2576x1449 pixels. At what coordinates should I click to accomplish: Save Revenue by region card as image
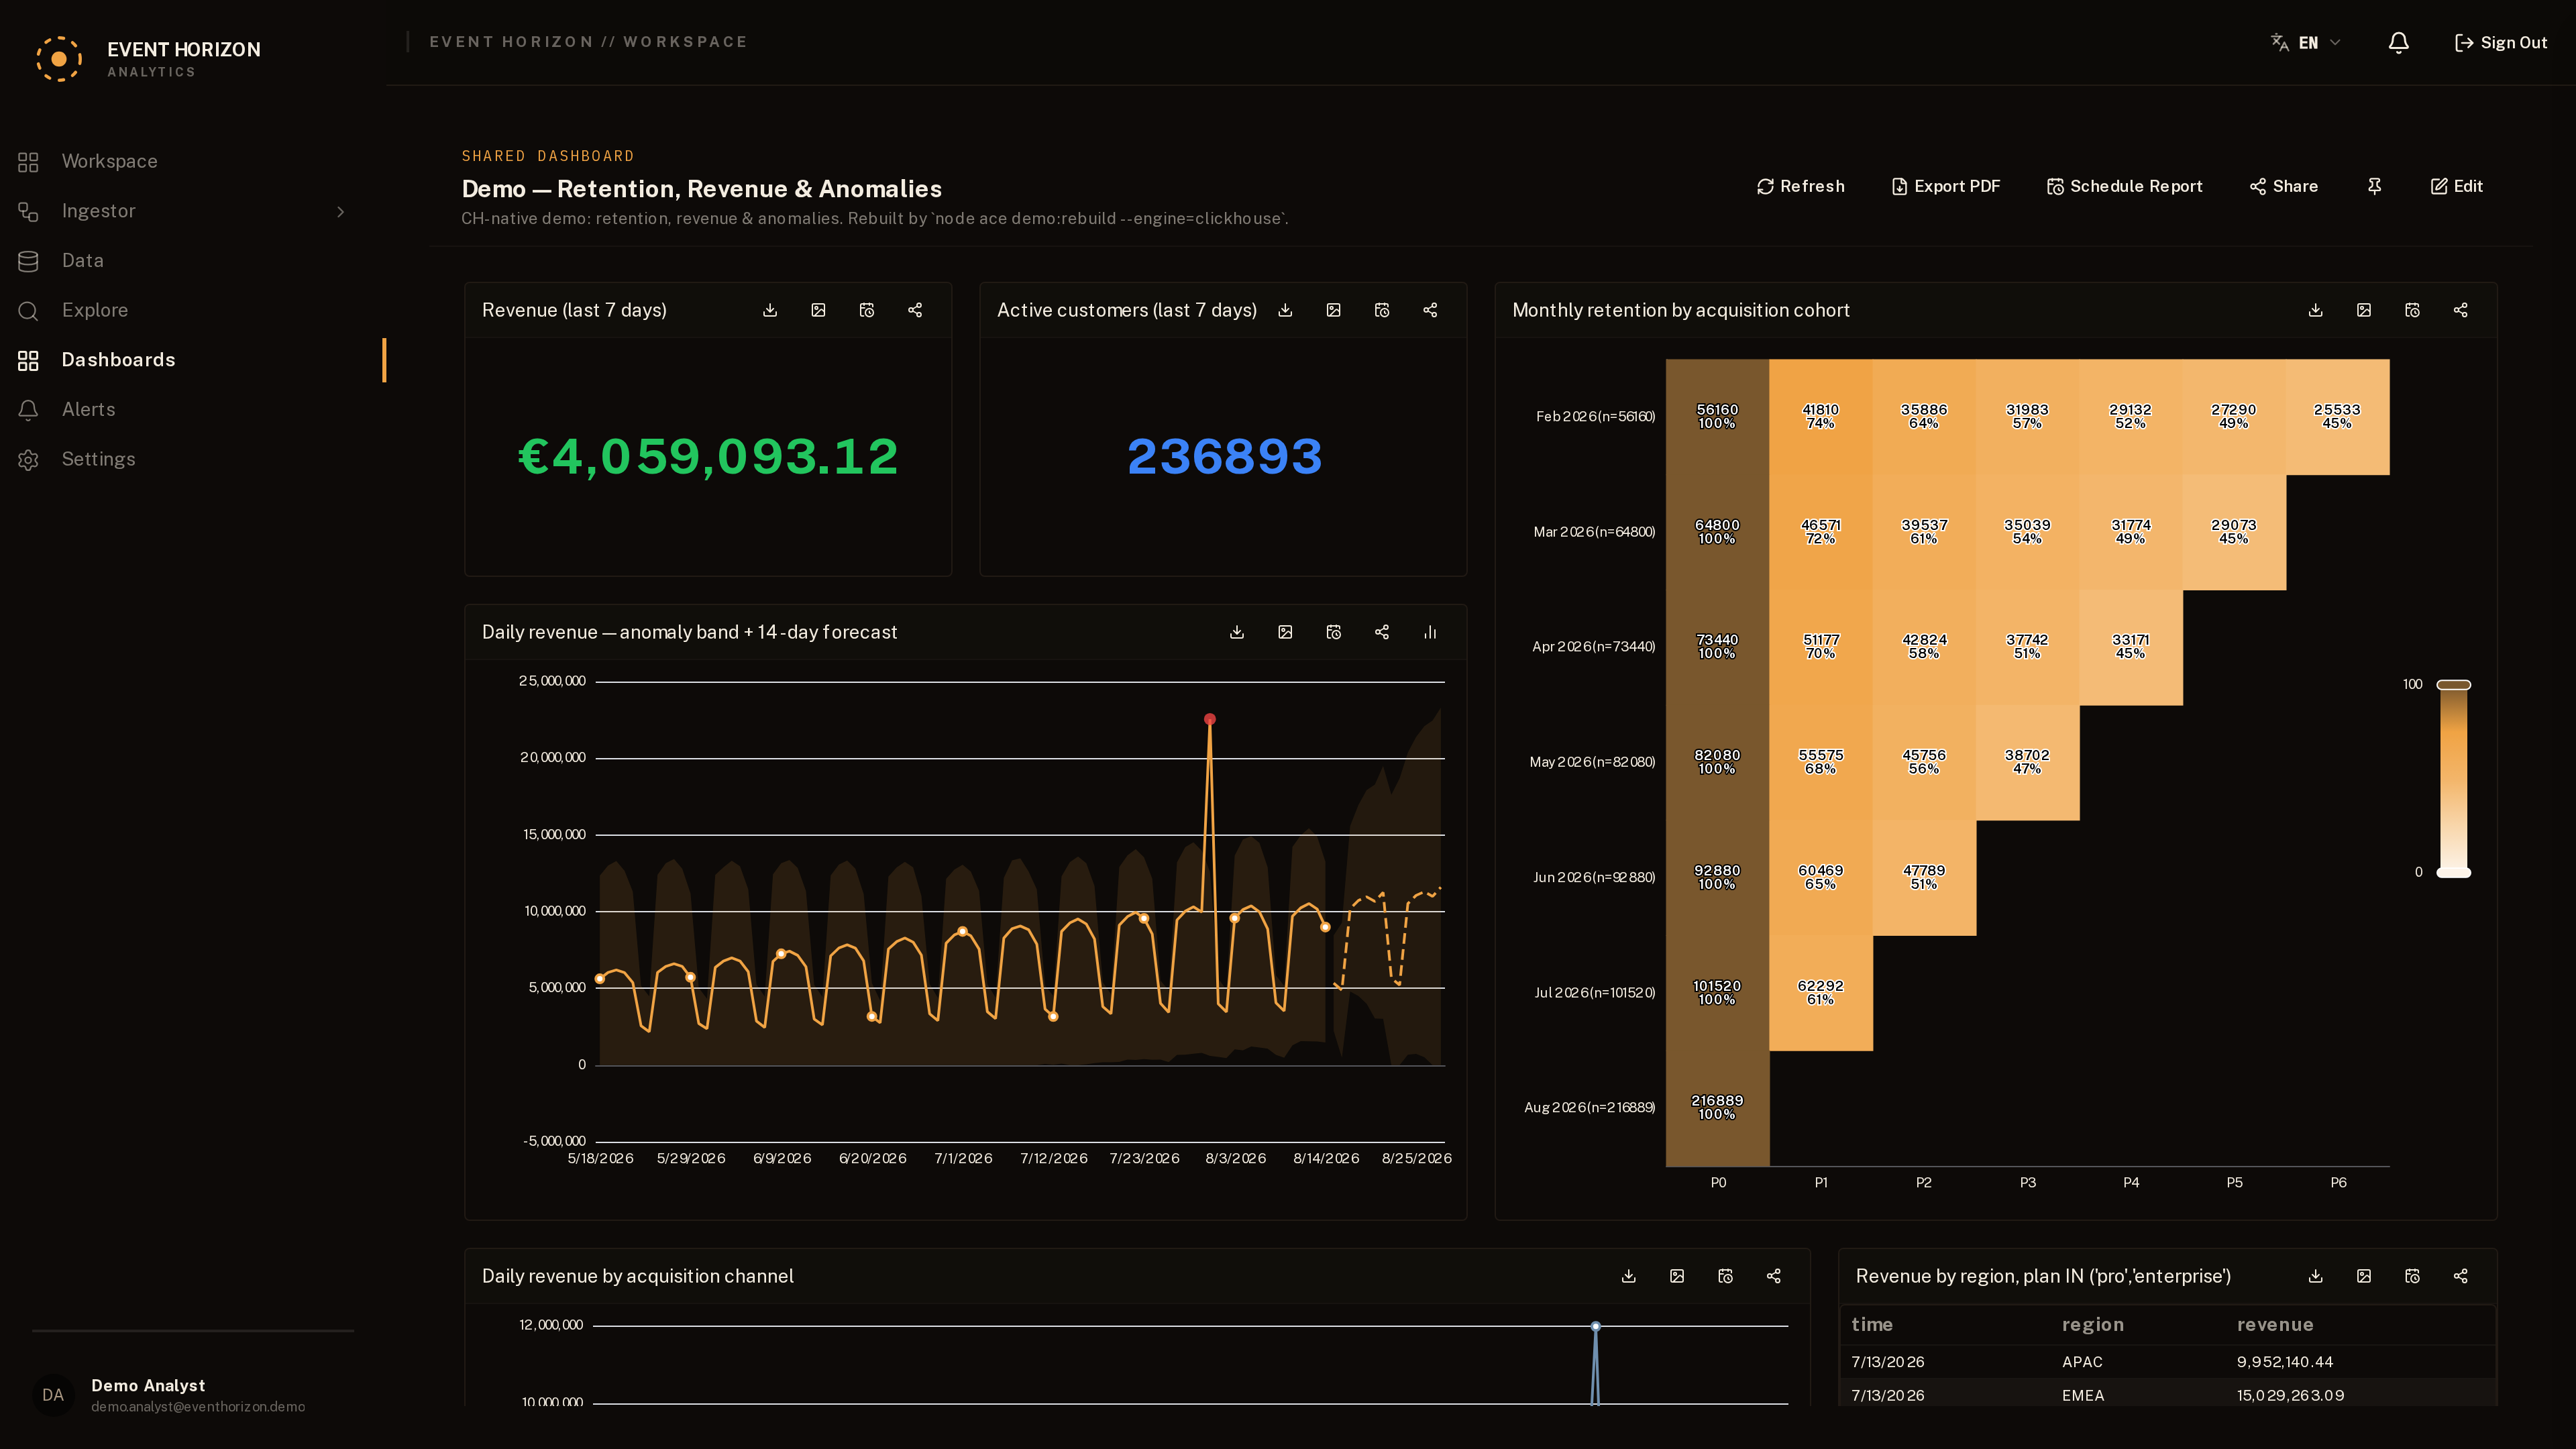click(x=2364, y=1276)
